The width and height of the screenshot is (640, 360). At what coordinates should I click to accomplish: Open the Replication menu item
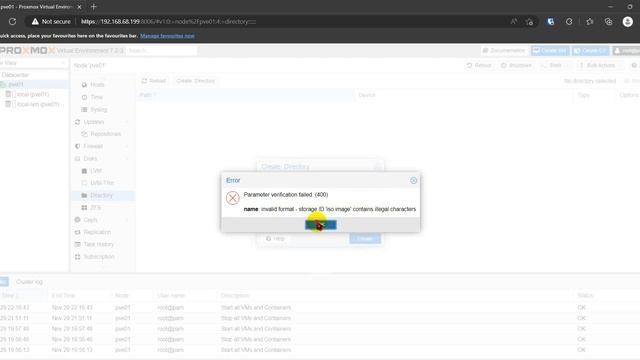pyautogui.click(x=97, y=232)
